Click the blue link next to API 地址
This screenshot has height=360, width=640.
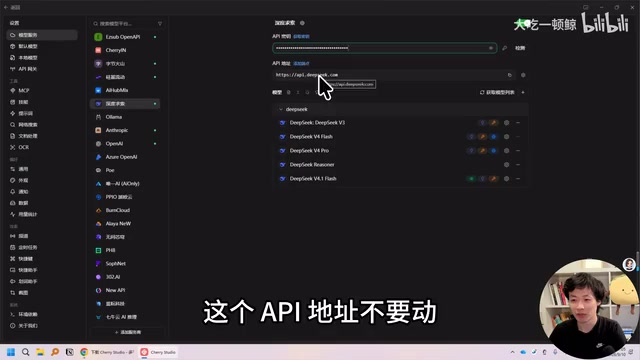point(301,64)
